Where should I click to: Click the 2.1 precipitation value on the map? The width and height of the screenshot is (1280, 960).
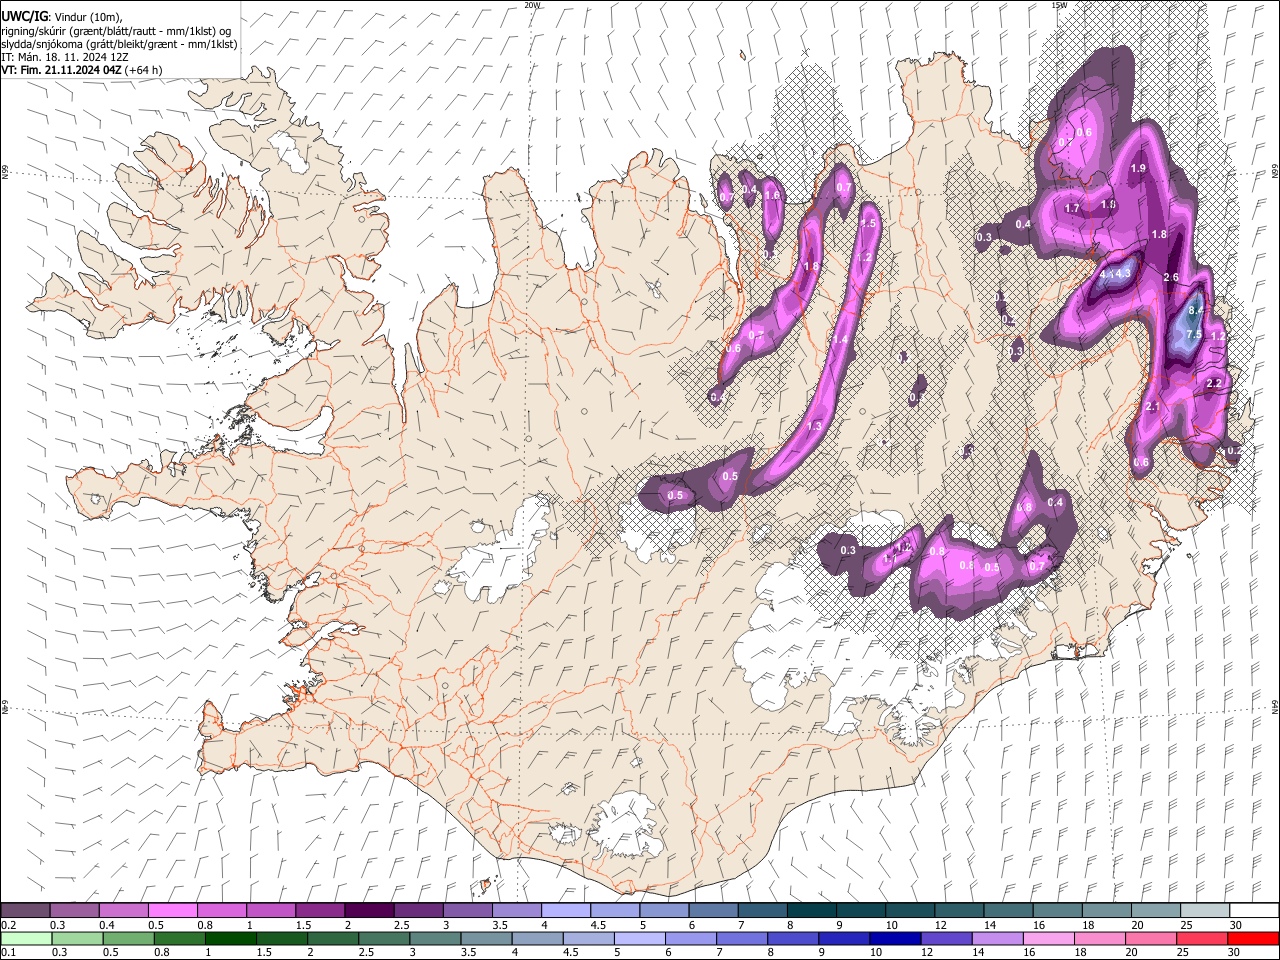click(x=1151, y=407)
